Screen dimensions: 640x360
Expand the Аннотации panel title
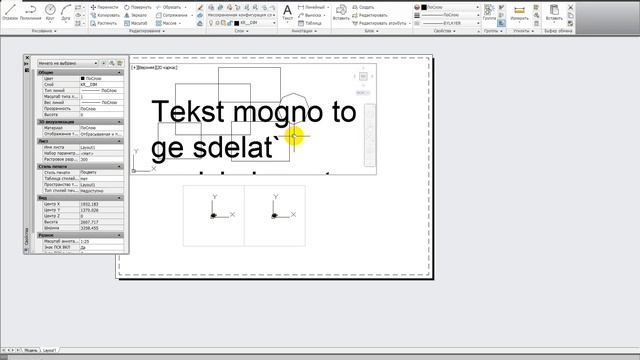point(304,31)
